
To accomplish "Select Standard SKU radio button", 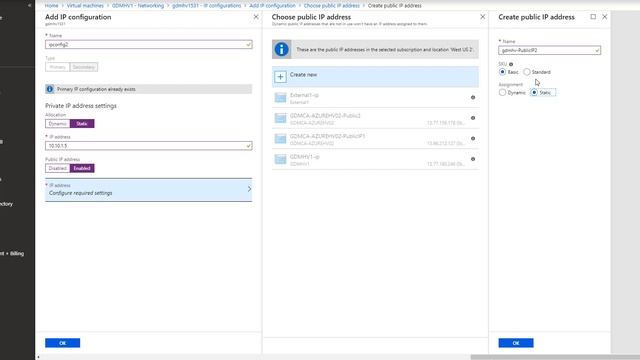I will [527, 72].
